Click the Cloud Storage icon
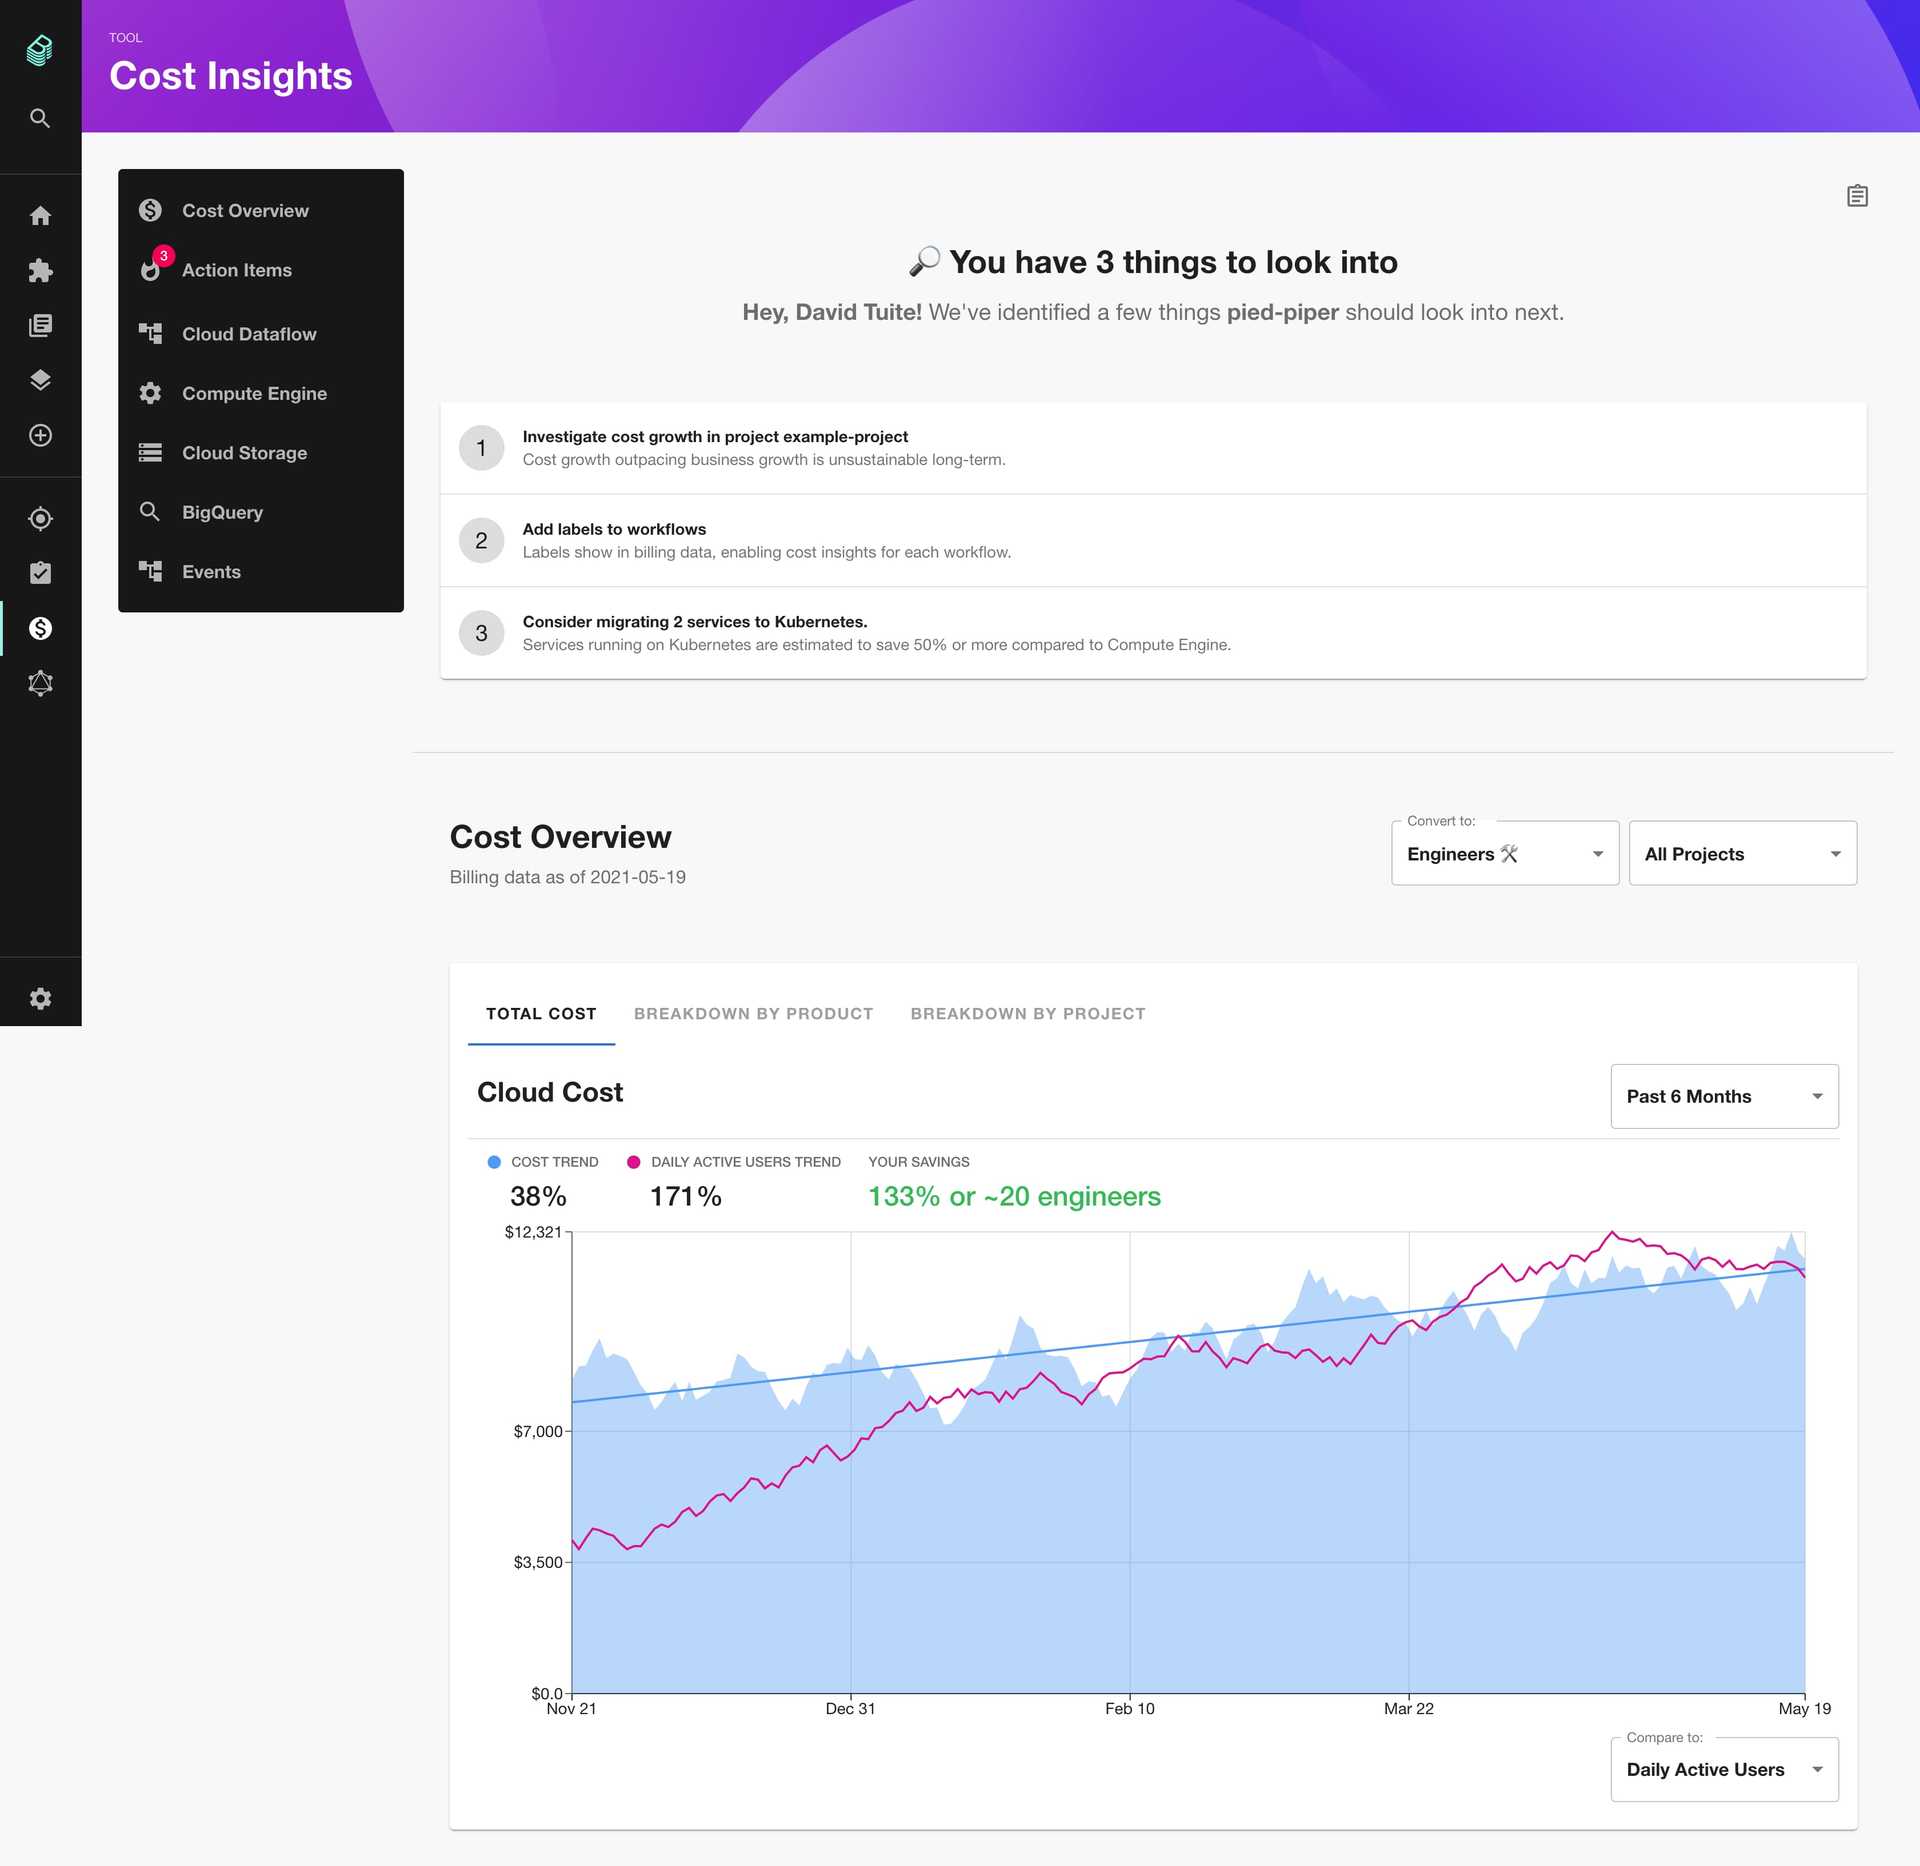 [150, 452]
